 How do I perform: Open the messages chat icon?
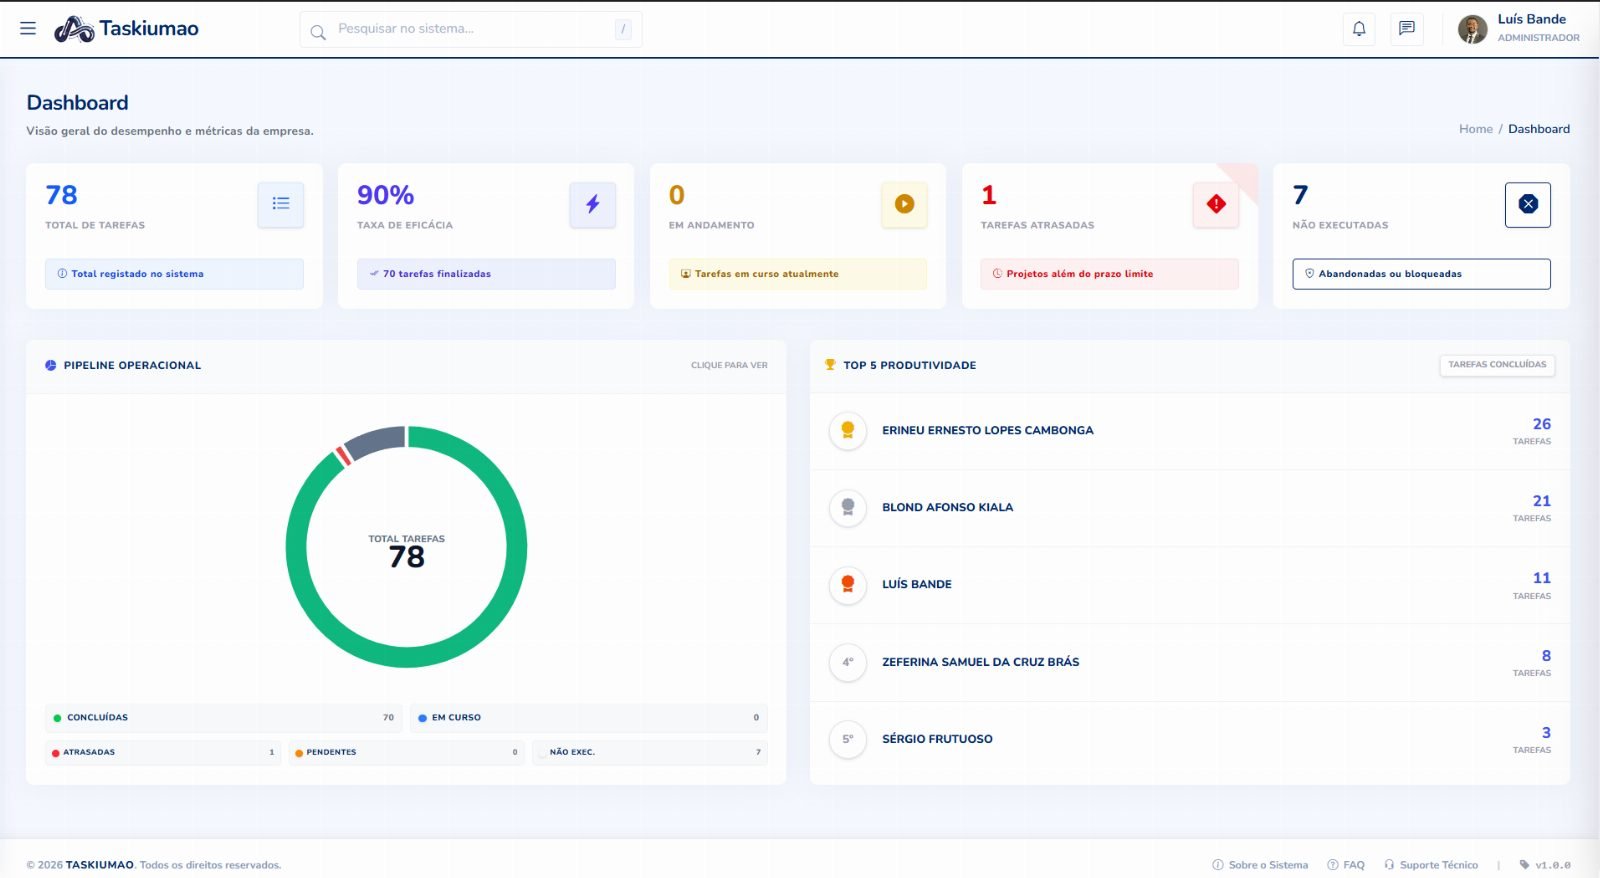[1407, 29]
